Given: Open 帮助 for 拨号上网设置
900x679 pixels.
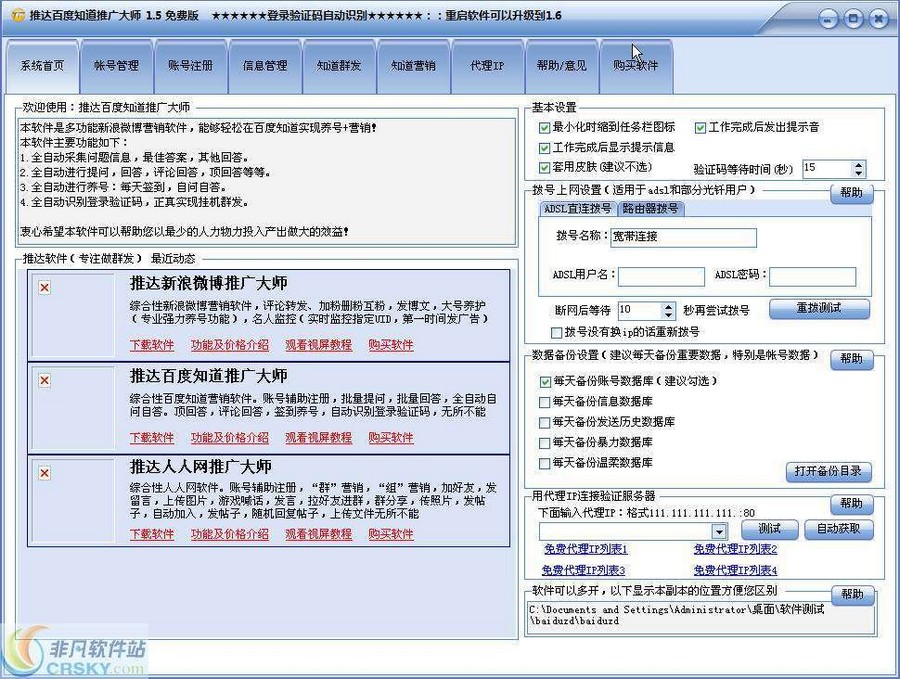Looking at the screenshot, I should pyautogui.click(x=851, y=193).
